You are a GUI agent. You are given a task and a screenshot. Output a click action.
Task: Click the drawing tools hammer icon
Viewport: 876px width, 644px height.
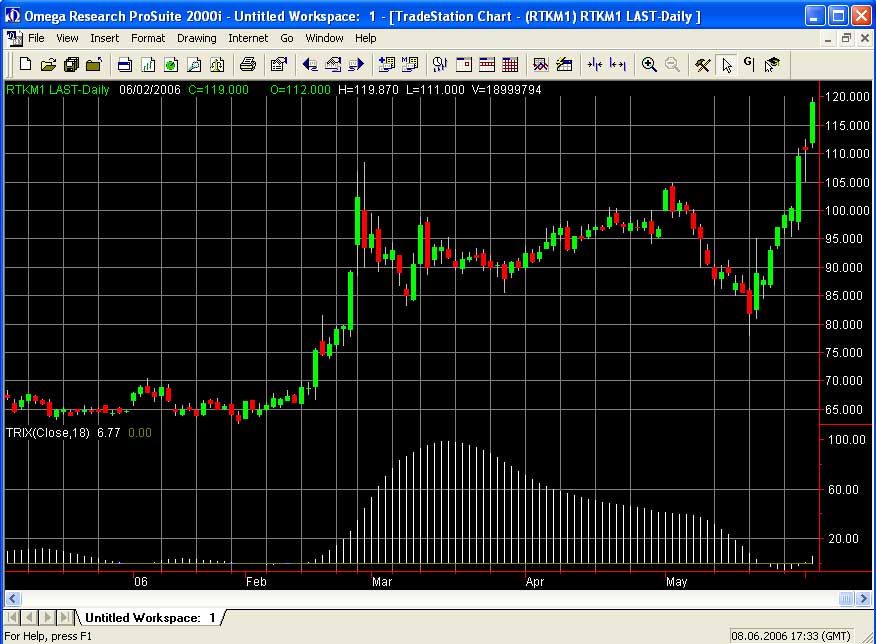703,64
